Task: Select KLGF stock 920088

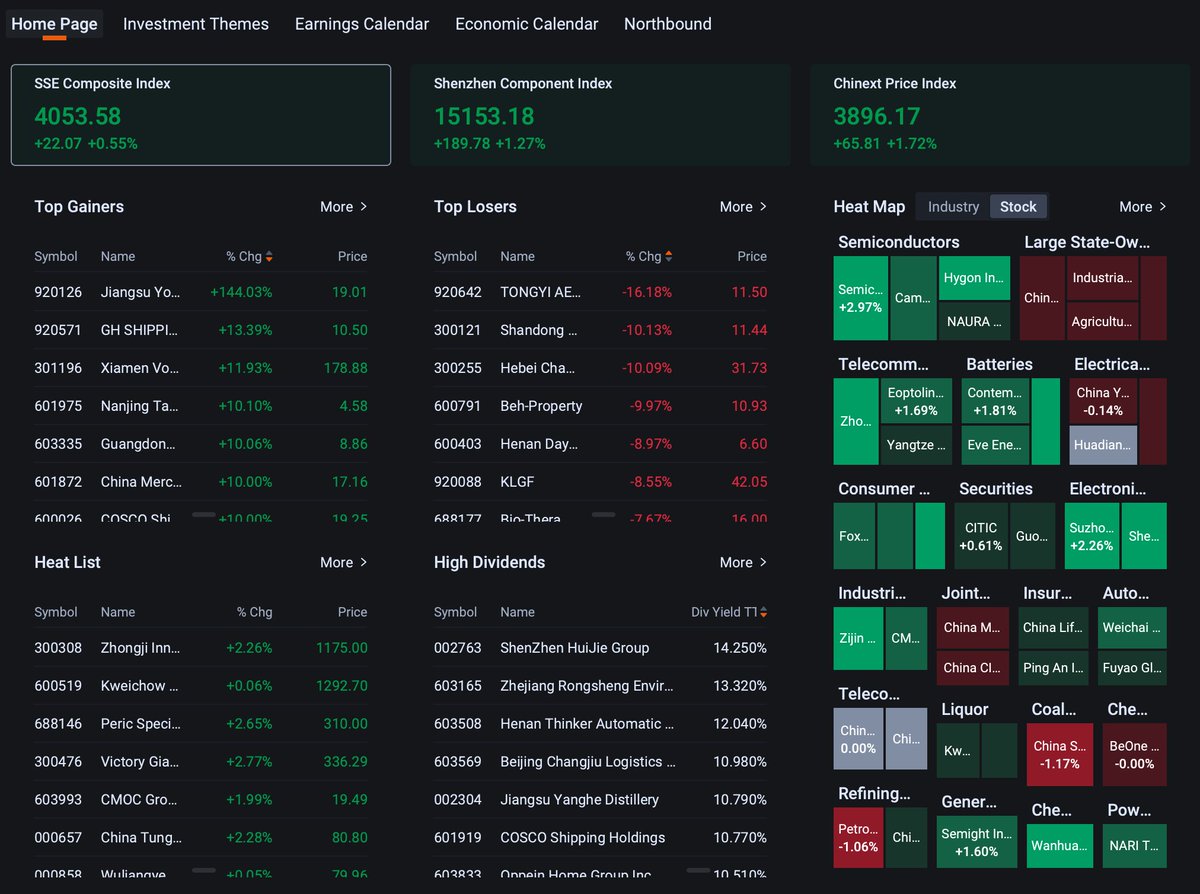Action: (x=600, y=482)
